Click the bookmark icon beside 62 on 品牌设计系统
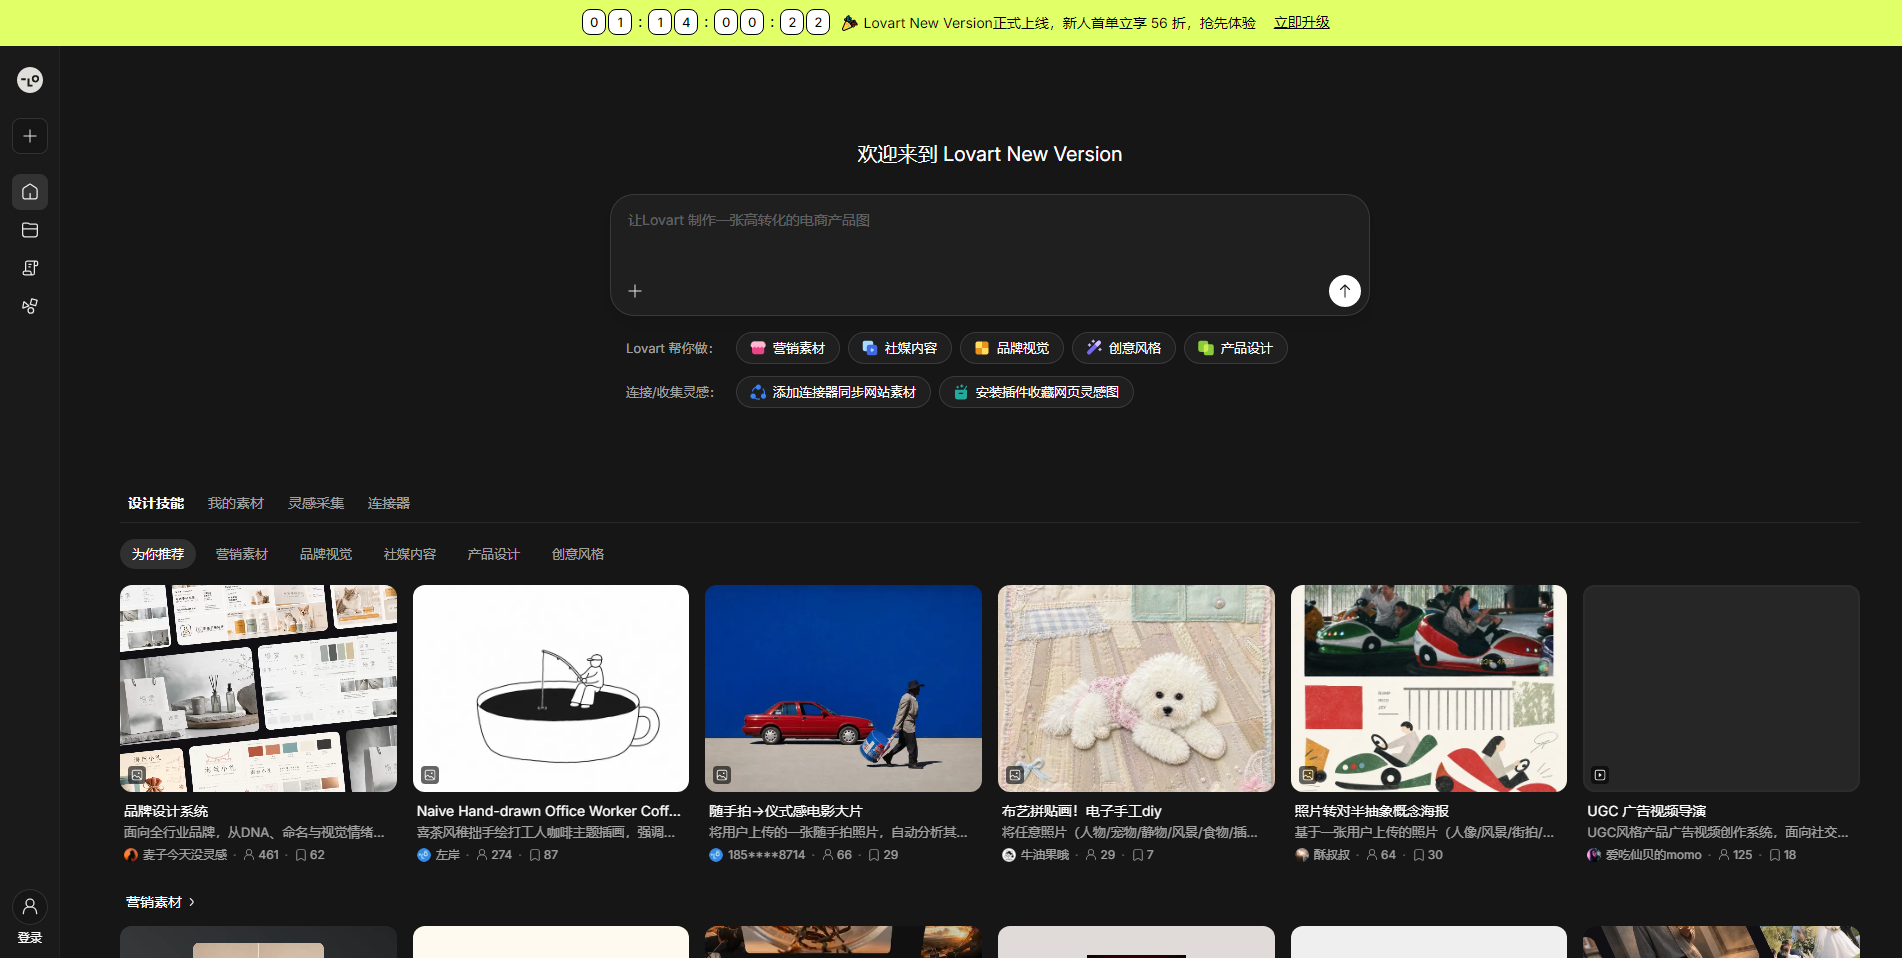 (301, 855)
